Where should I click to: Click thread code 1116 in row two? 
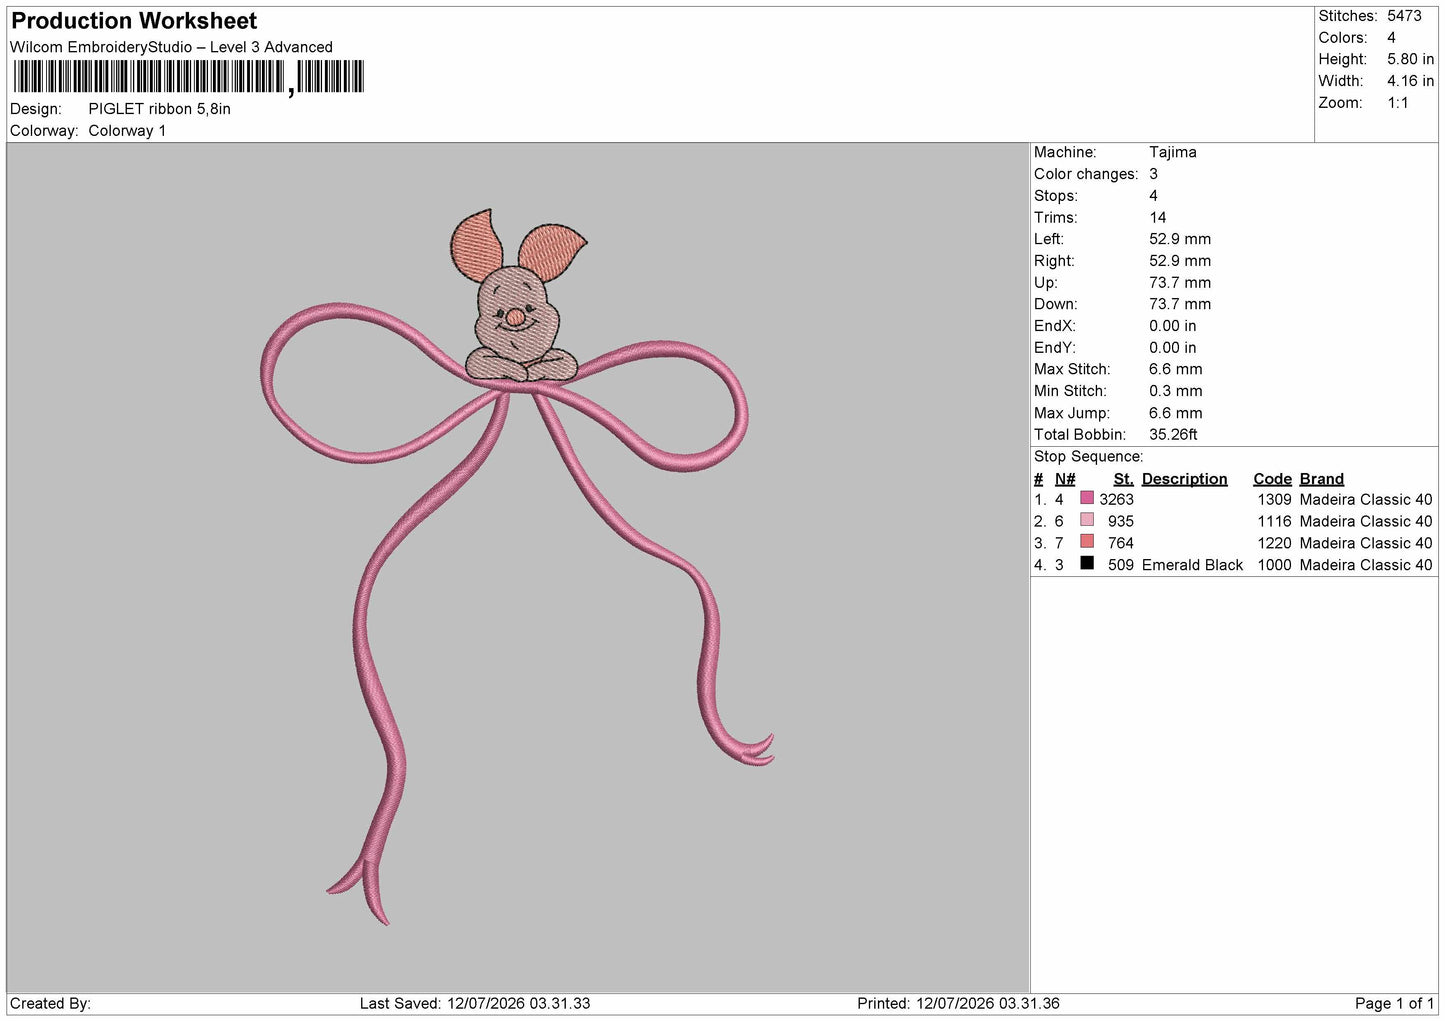click(x=1274, y=522)
